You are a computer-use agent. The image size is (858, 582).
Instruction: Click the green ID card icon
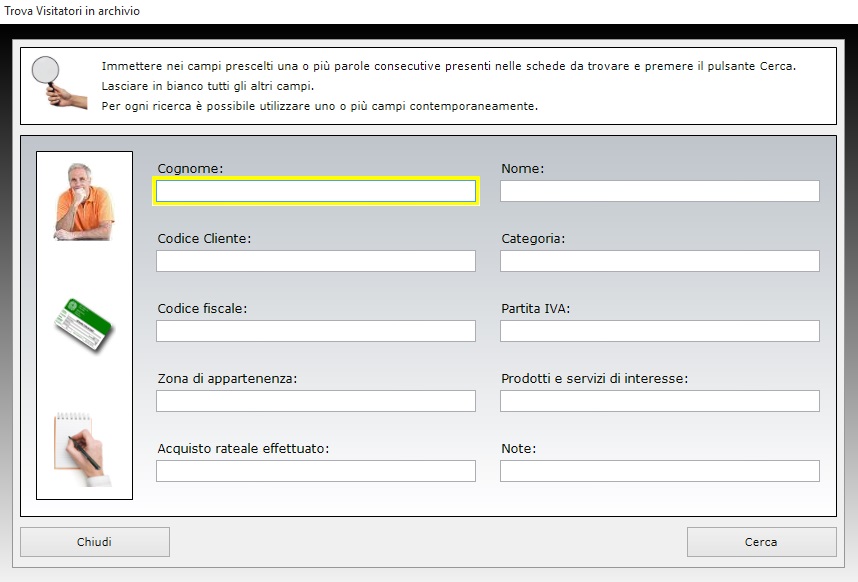coord(83,324)
